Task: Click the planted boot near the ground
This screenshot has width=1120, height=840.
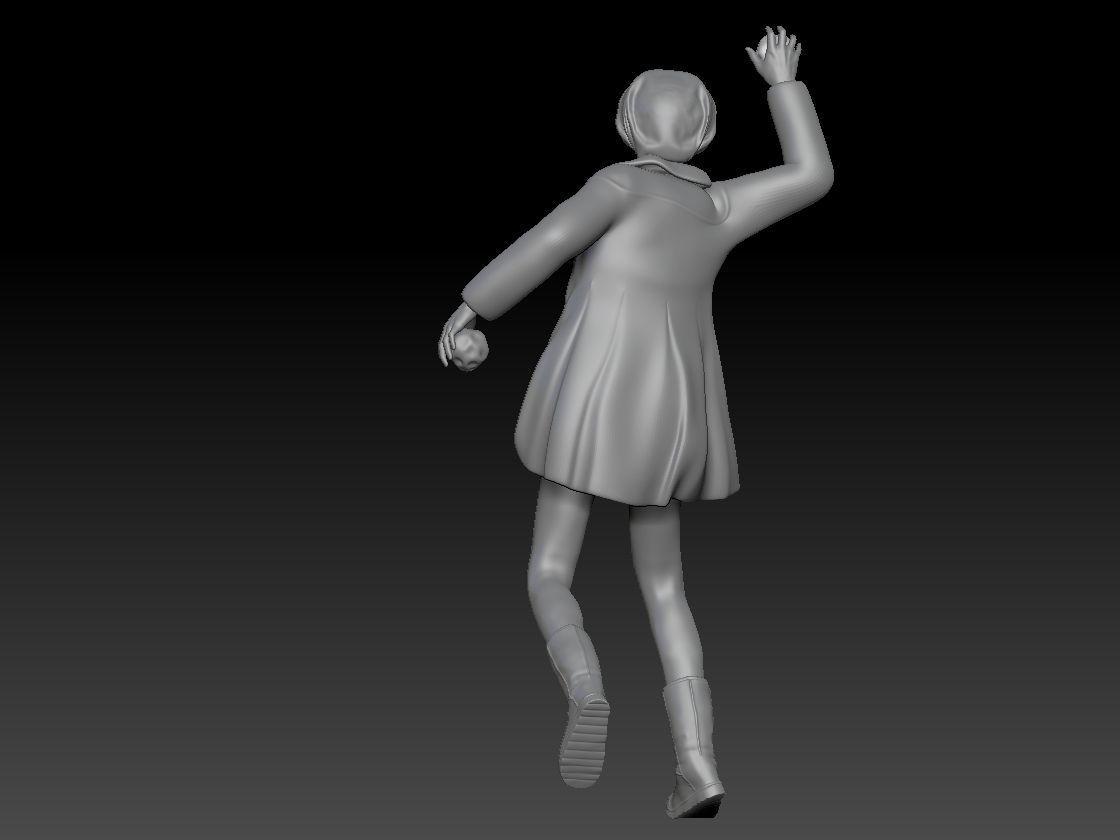Action: [693, 748]
